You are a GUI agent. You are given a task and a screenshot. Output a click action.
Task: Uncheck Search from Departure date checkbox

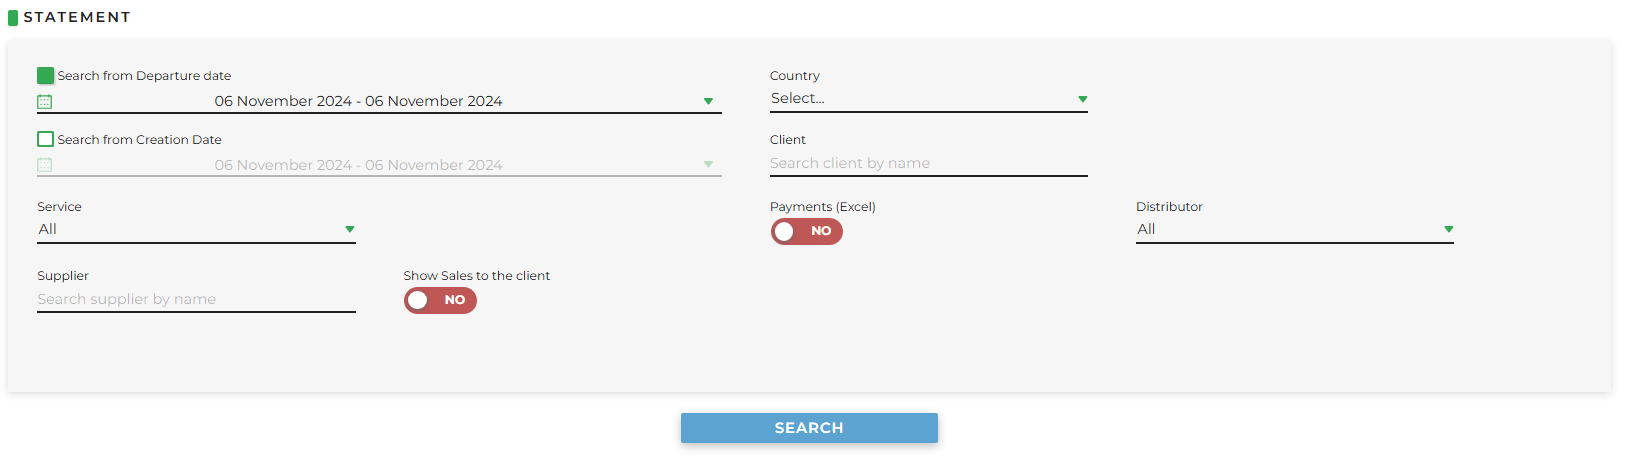[45, 76]
